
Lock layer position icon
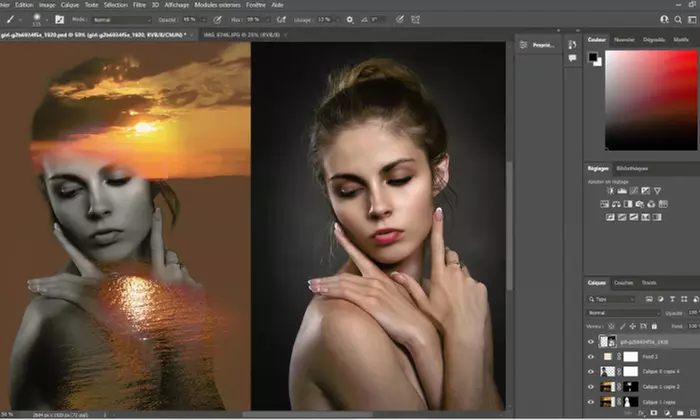(x=633, y=326)
